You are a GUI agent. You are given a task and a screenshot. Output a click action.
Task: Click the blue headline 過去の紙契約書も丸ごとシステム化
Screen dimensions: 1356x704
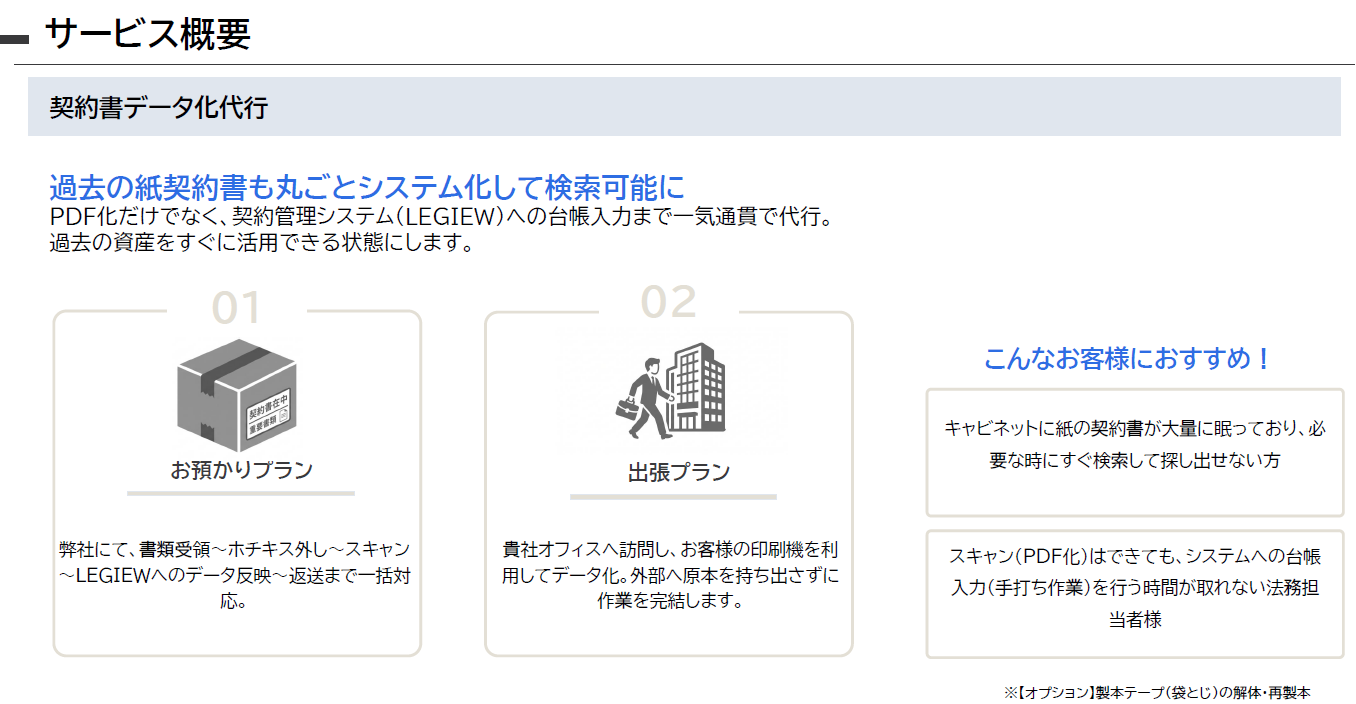pyautogui.click(x=367, y=187)
